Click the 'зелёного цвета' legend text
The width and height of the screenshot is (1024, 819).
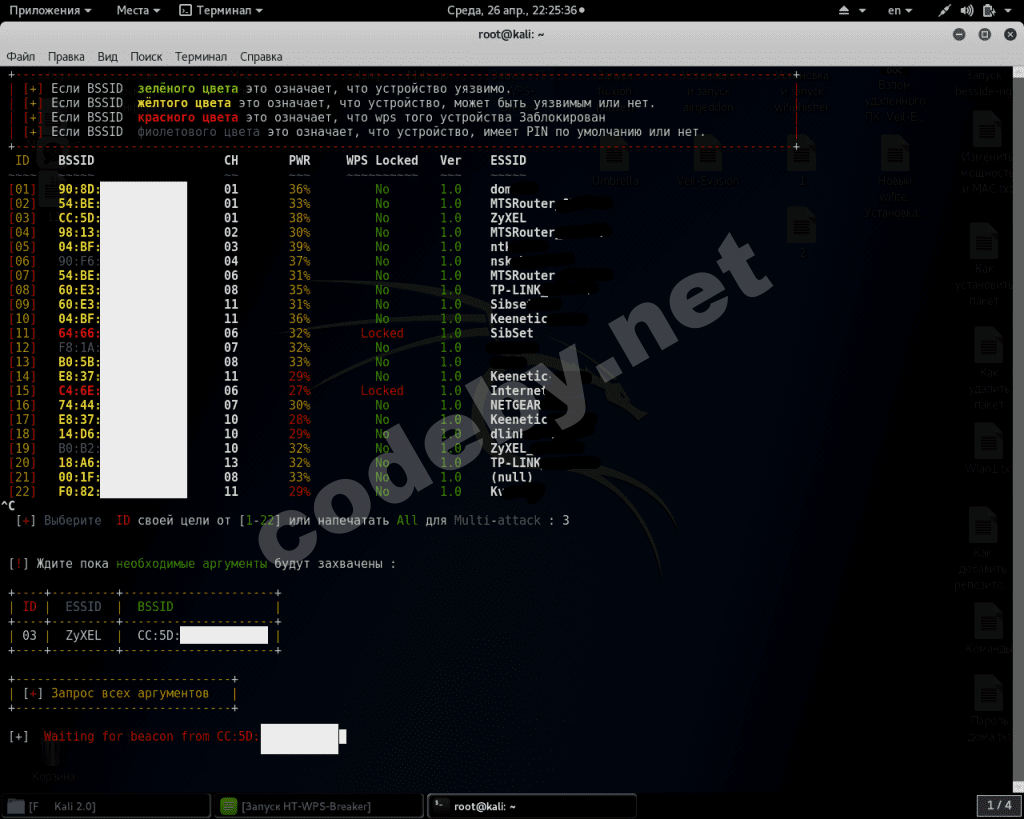coord(188,89)
